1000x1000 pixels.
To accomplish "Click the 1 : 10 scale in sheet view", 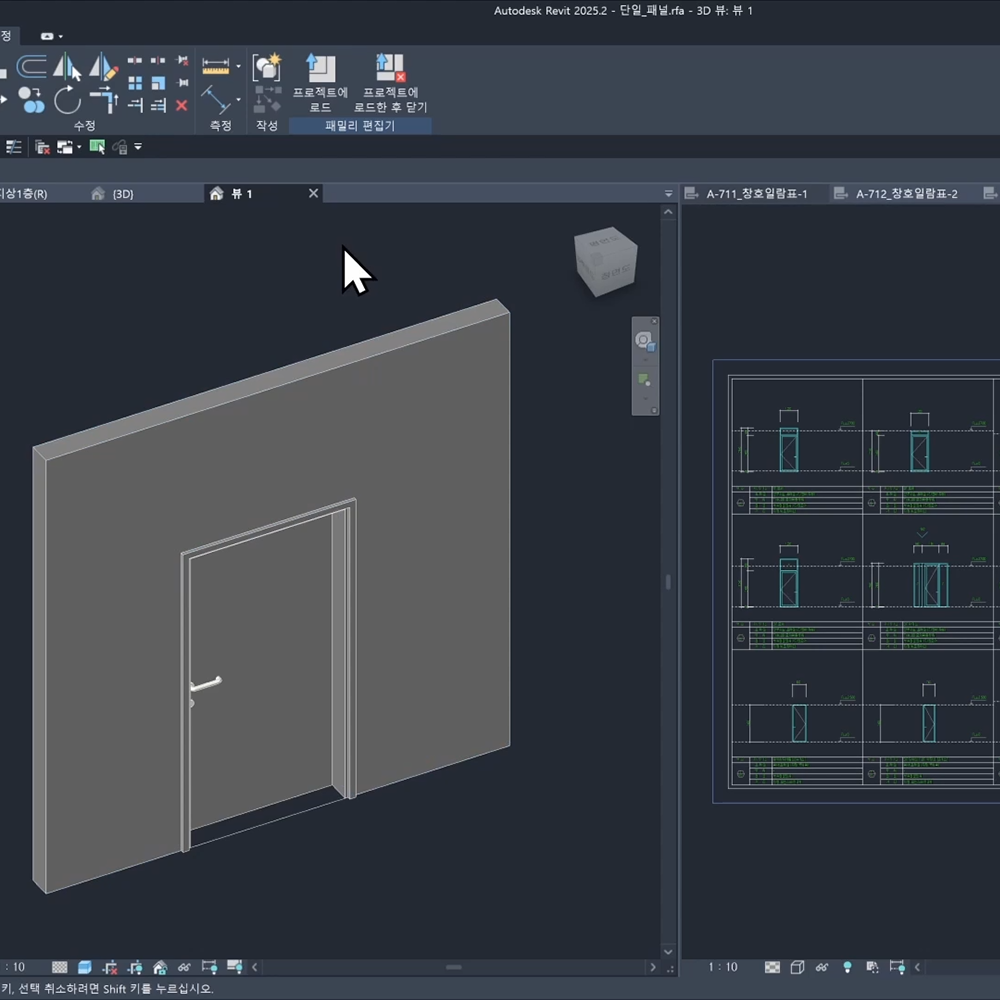I will (722, 968).
